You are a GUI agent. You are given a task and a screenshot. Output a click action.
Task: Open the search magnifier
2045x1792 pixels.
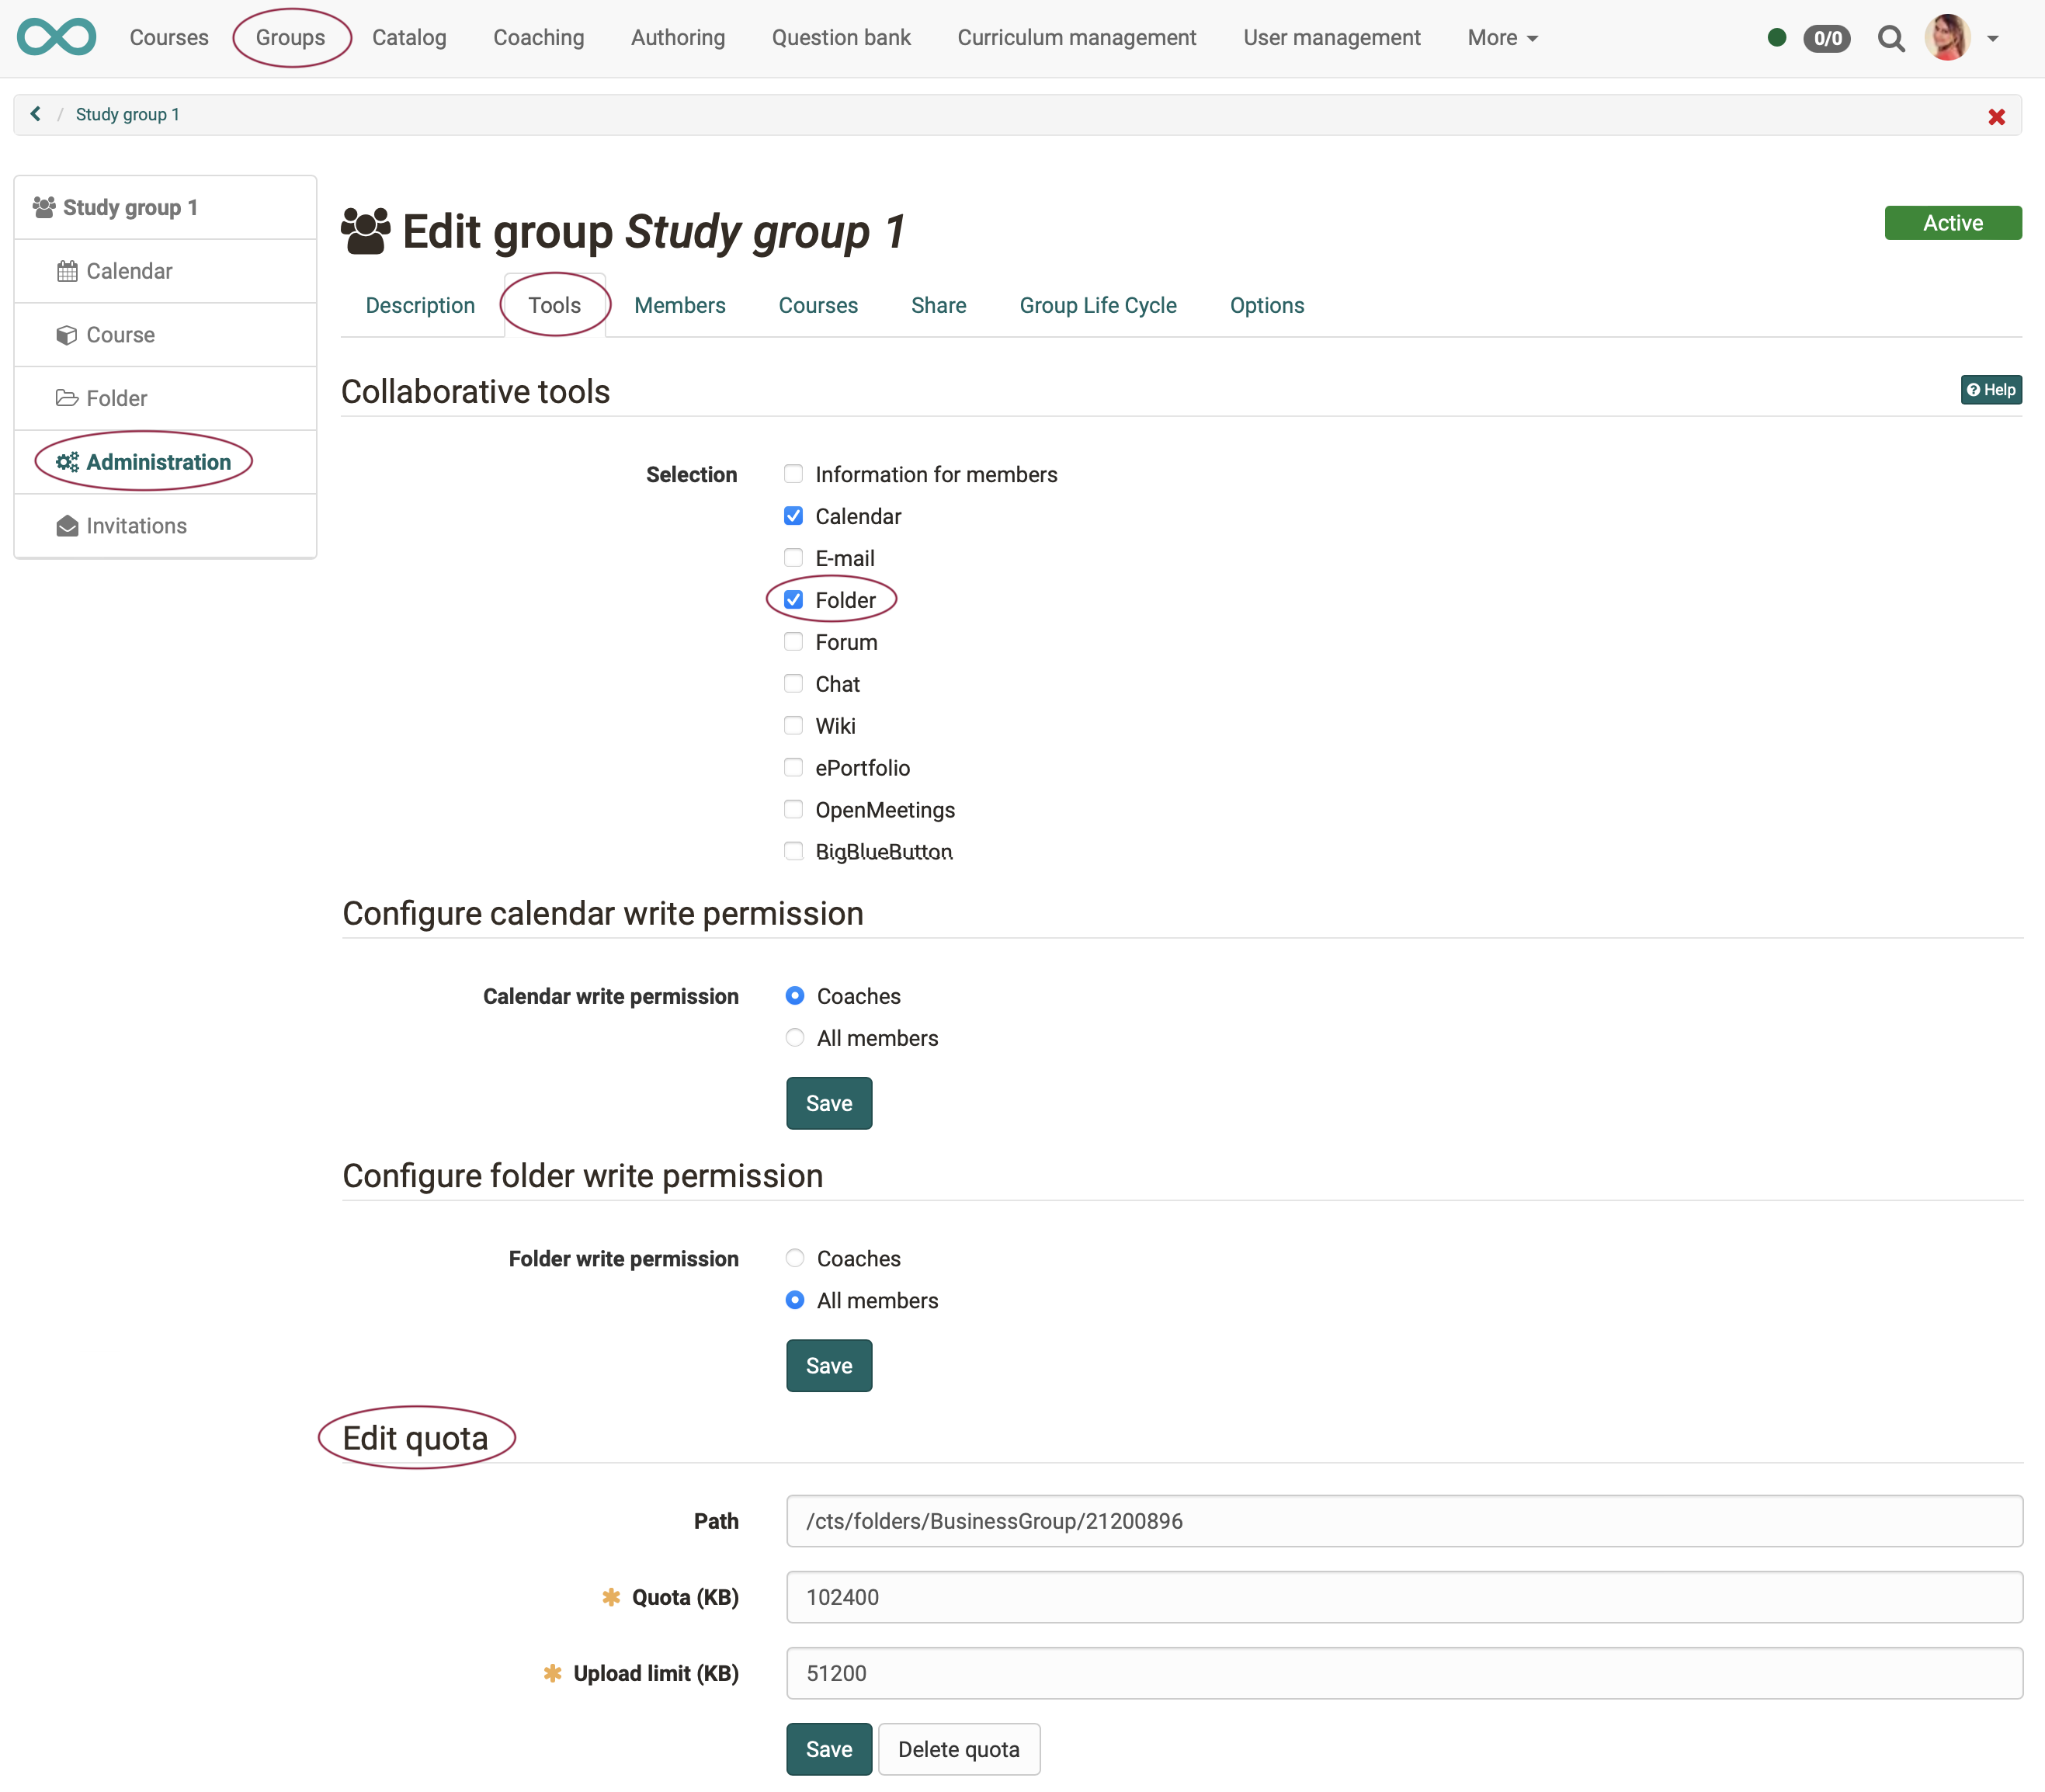click(x=1891, y=37)
